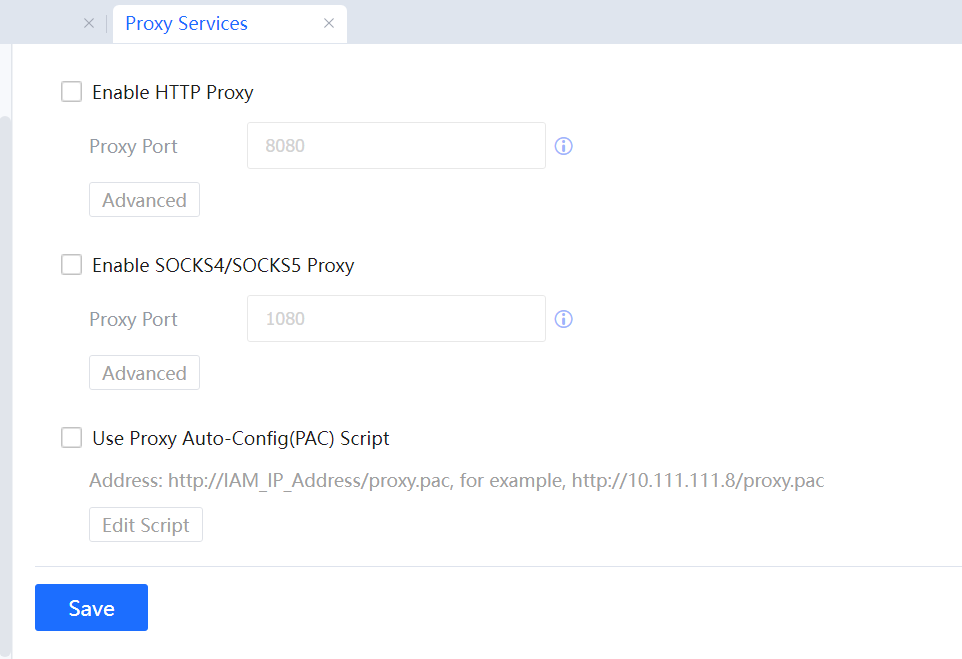The image size is (962, 659).
Task: Check the Use Proxy Auto-Config(PAC) Script box
Action: click(71, 438)
